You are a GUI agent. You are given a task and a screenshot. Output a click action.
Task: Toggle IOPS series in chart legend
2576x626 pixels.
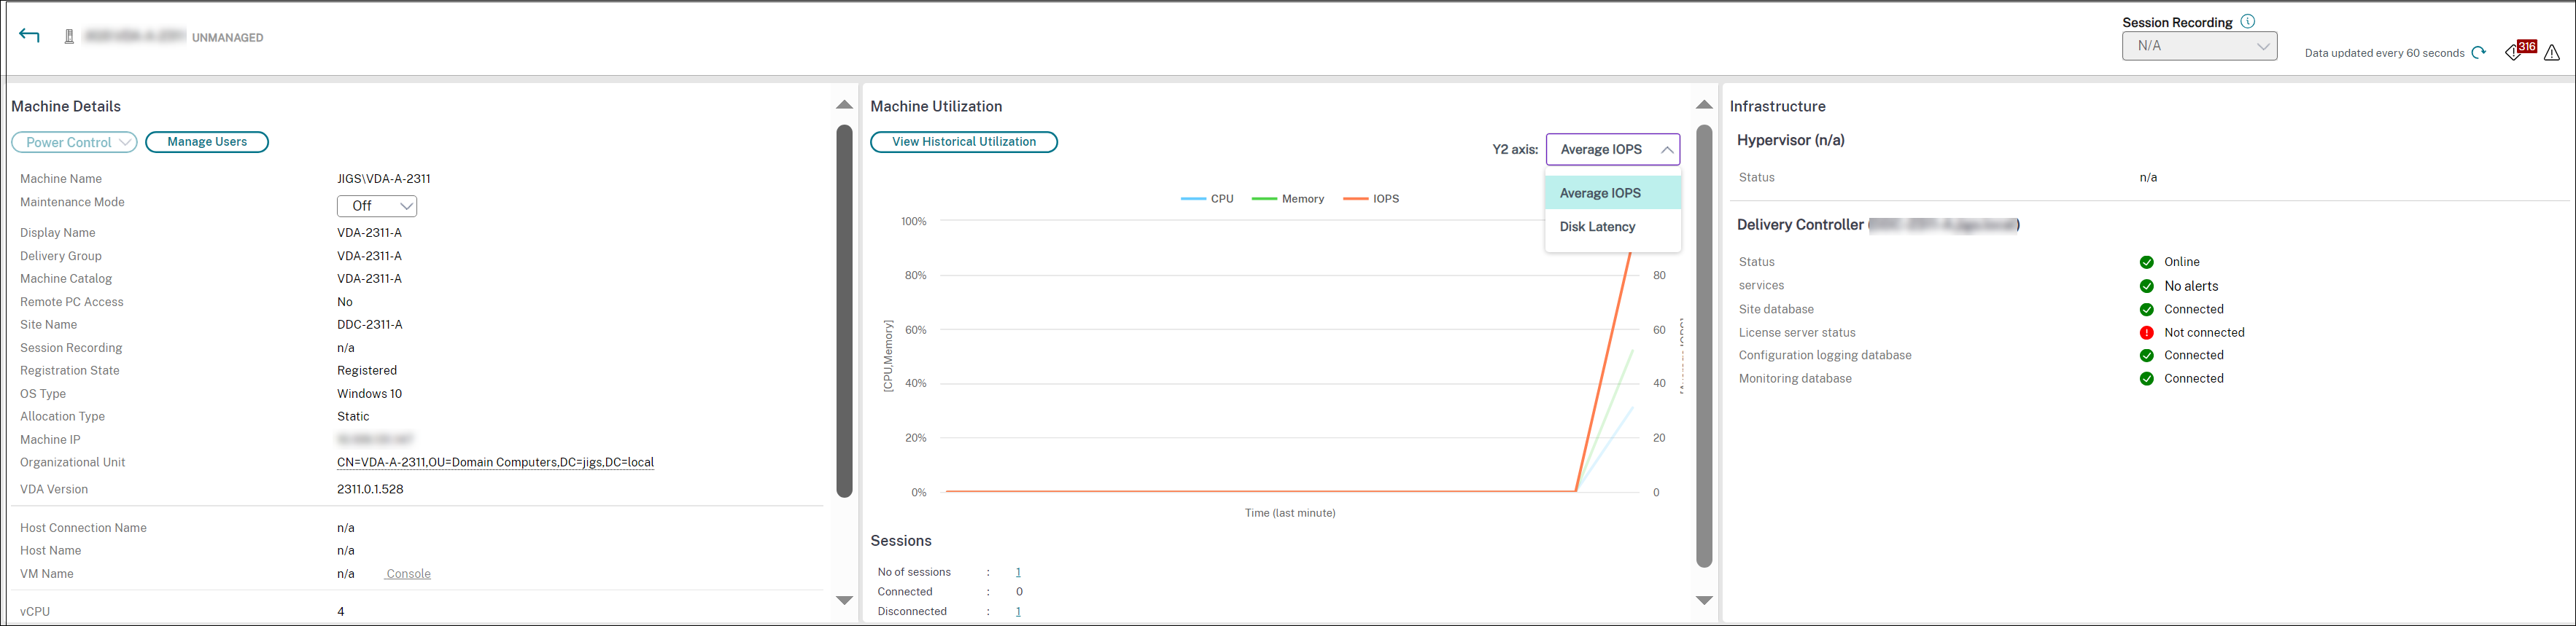[1371, 199]
